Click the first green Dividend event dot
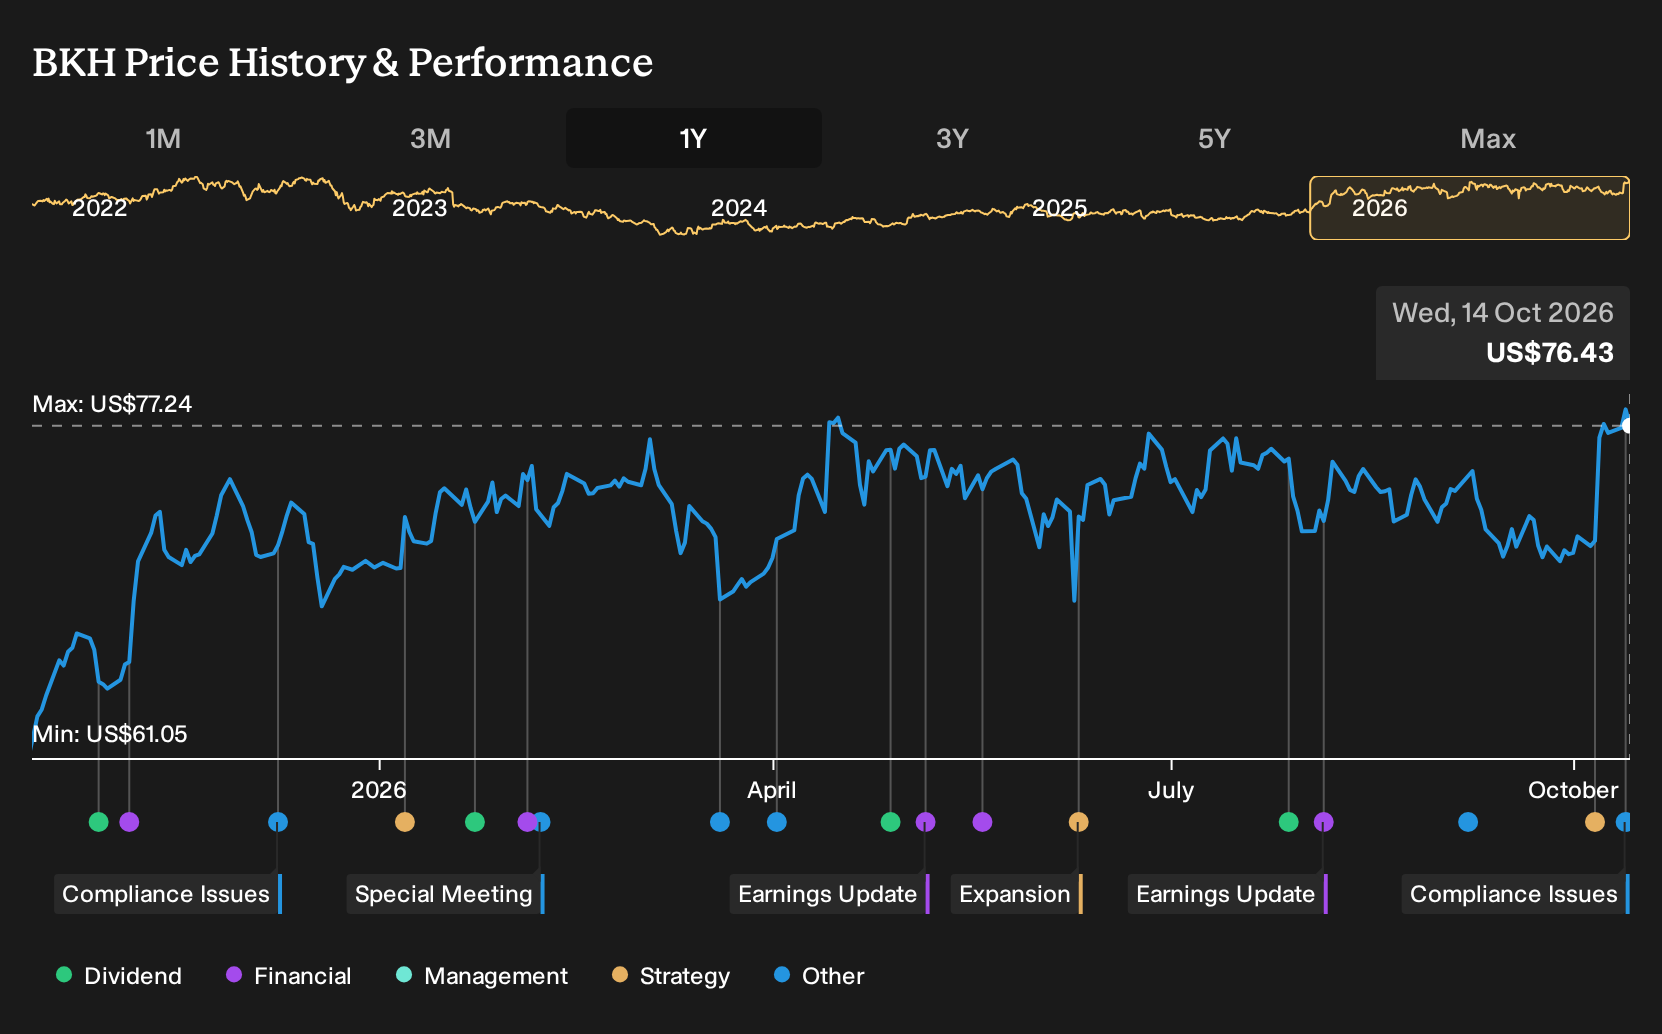1662x1034 pixels. (98, 822)
